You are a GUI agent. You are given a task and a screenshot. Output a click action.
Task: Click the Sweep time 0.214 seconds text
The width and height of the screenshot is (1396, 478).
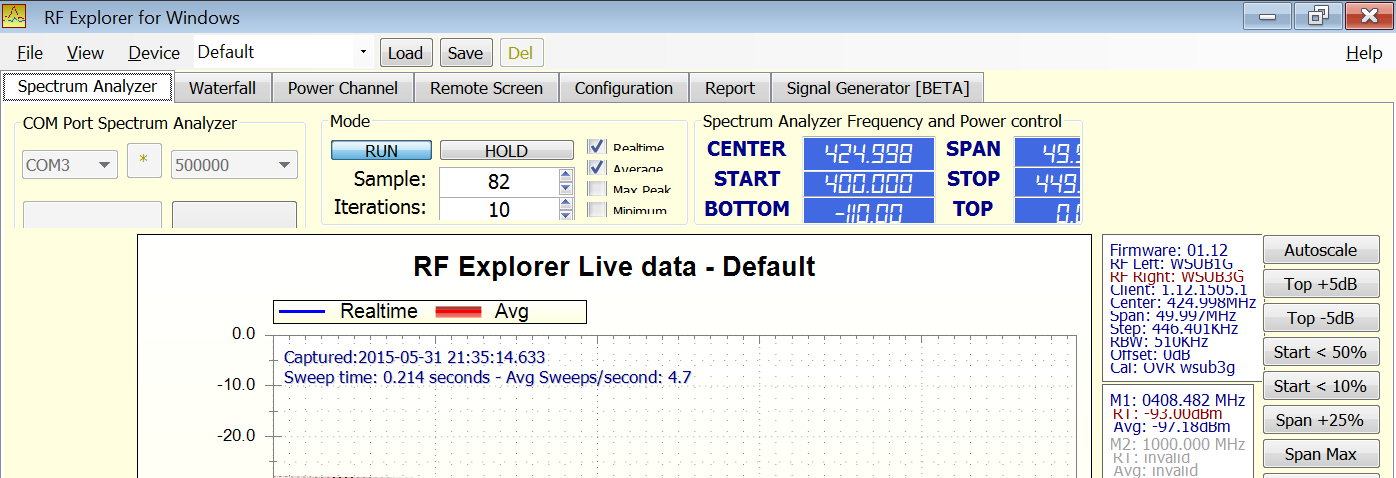point(487,378)
